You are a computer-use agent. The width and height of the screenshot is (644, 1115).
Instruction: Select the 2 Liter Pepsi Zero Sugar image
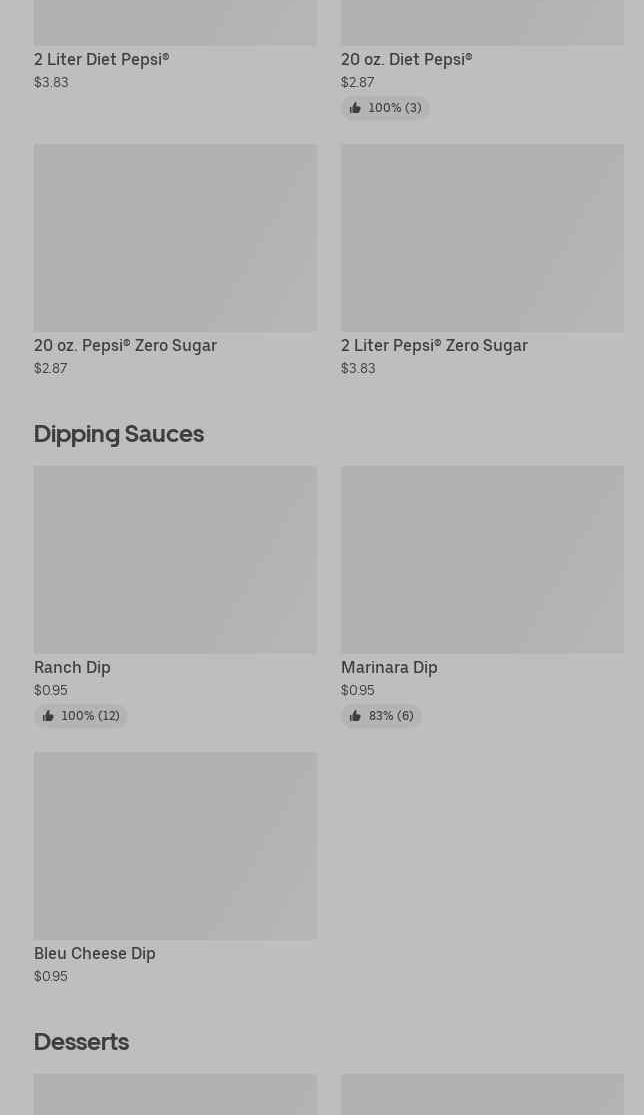coord(483,238)
